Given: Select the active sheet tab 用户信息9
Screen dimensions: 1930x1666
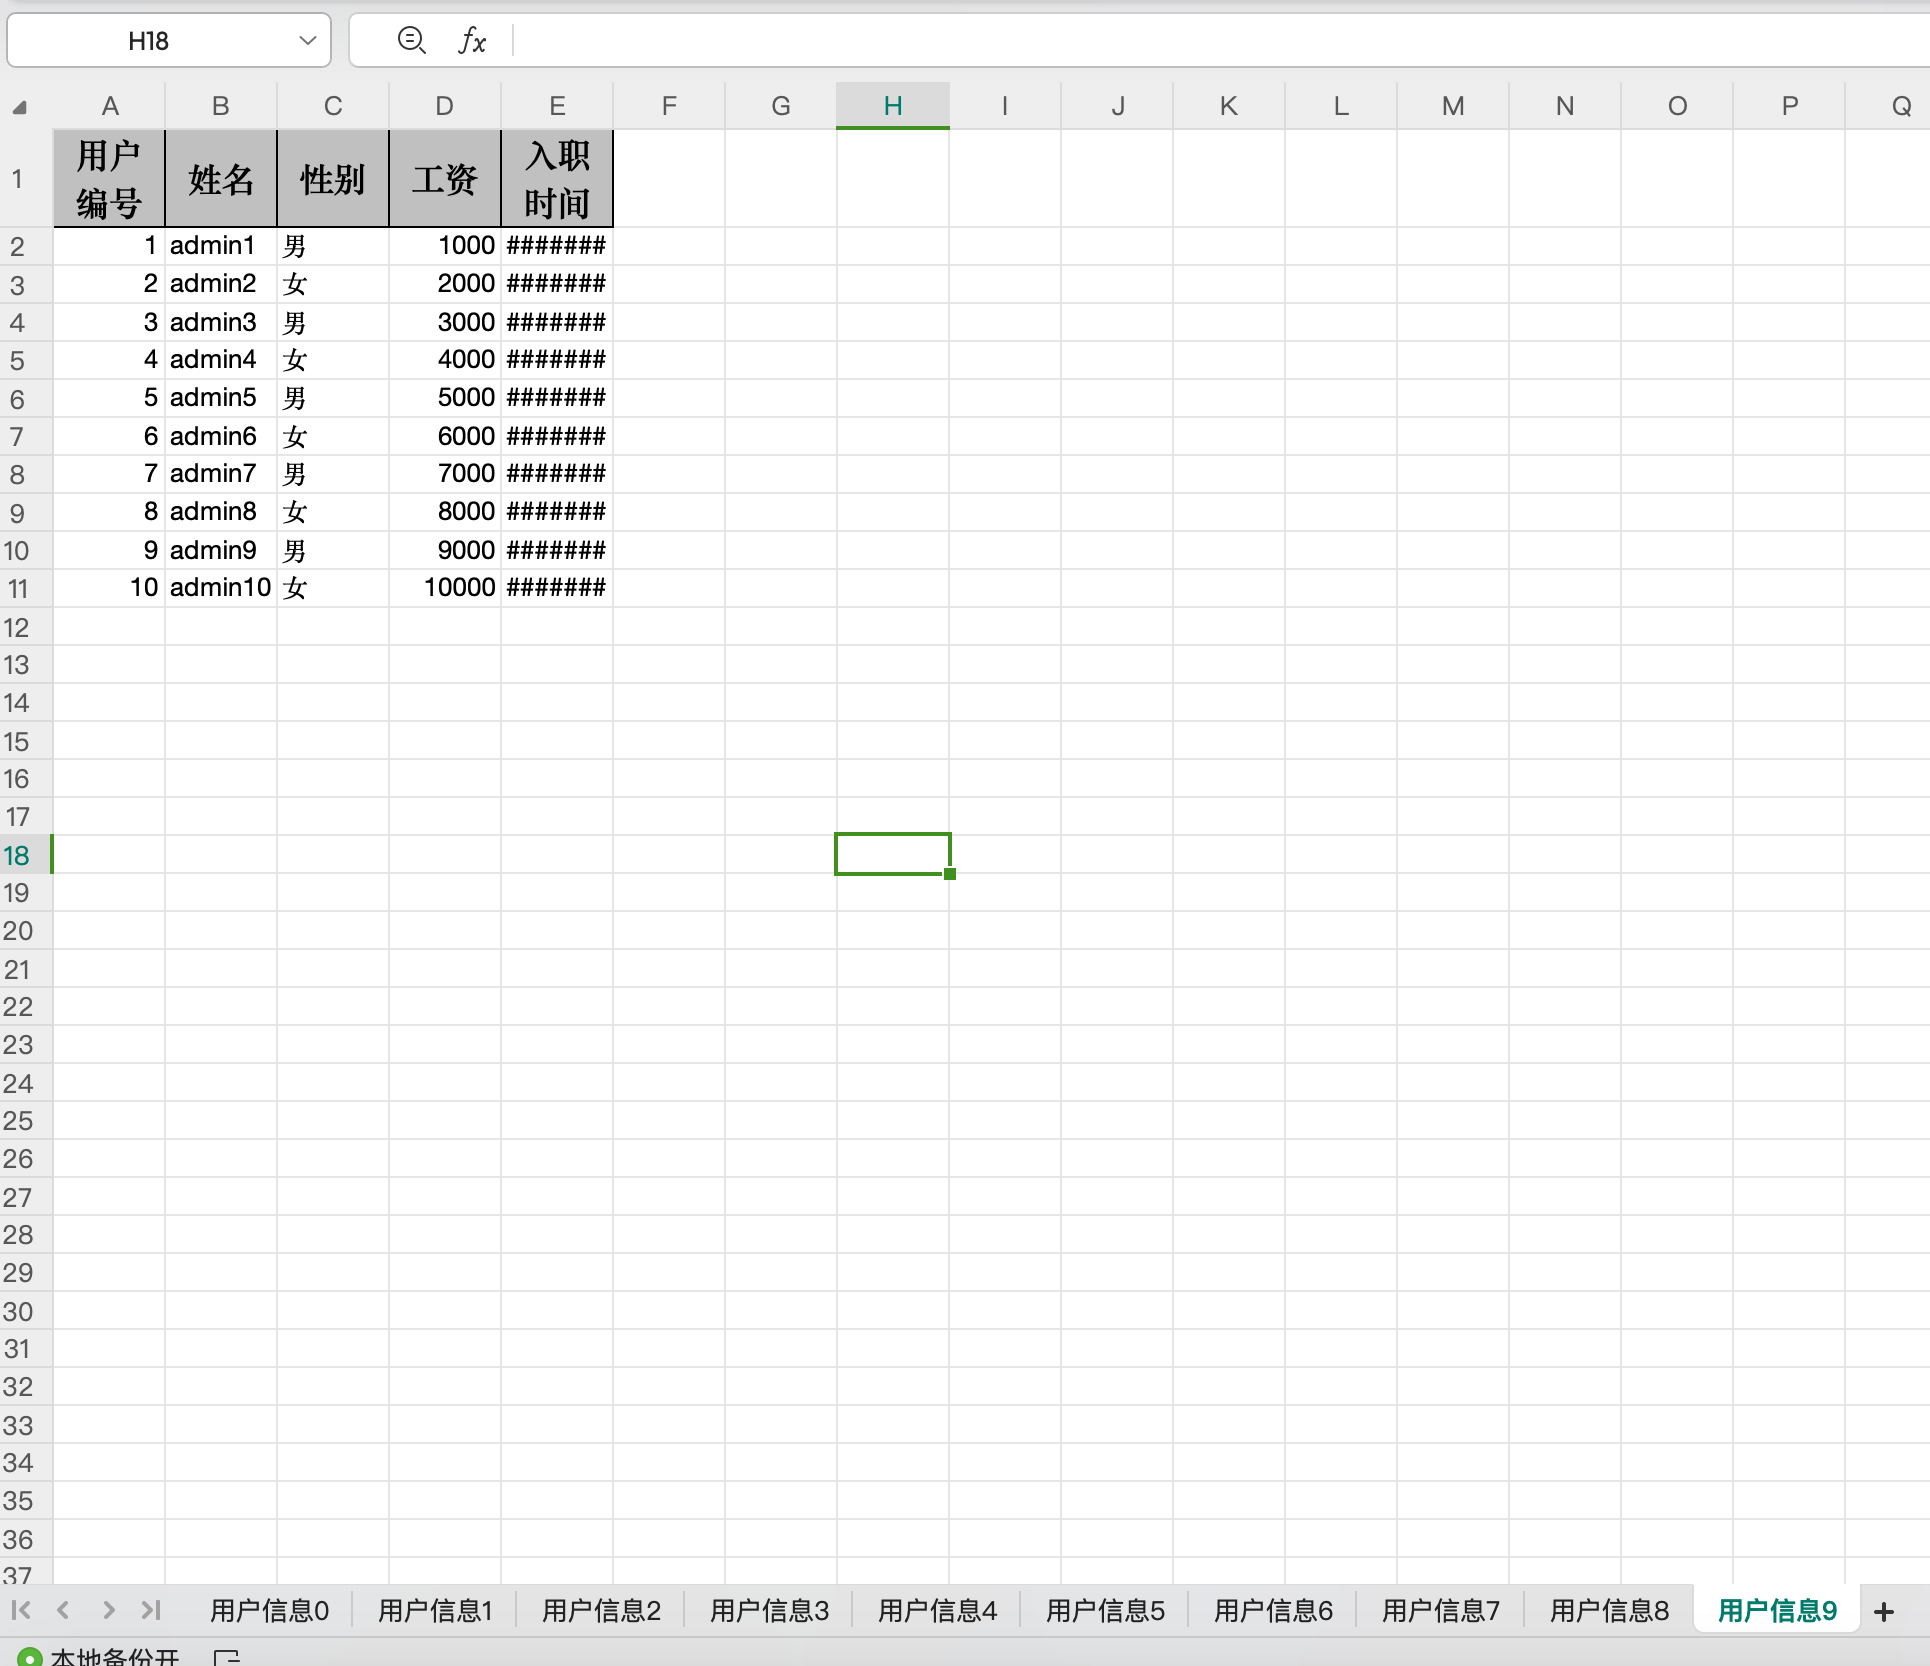Looking at the screenshot, I should coord(1777,1610).
